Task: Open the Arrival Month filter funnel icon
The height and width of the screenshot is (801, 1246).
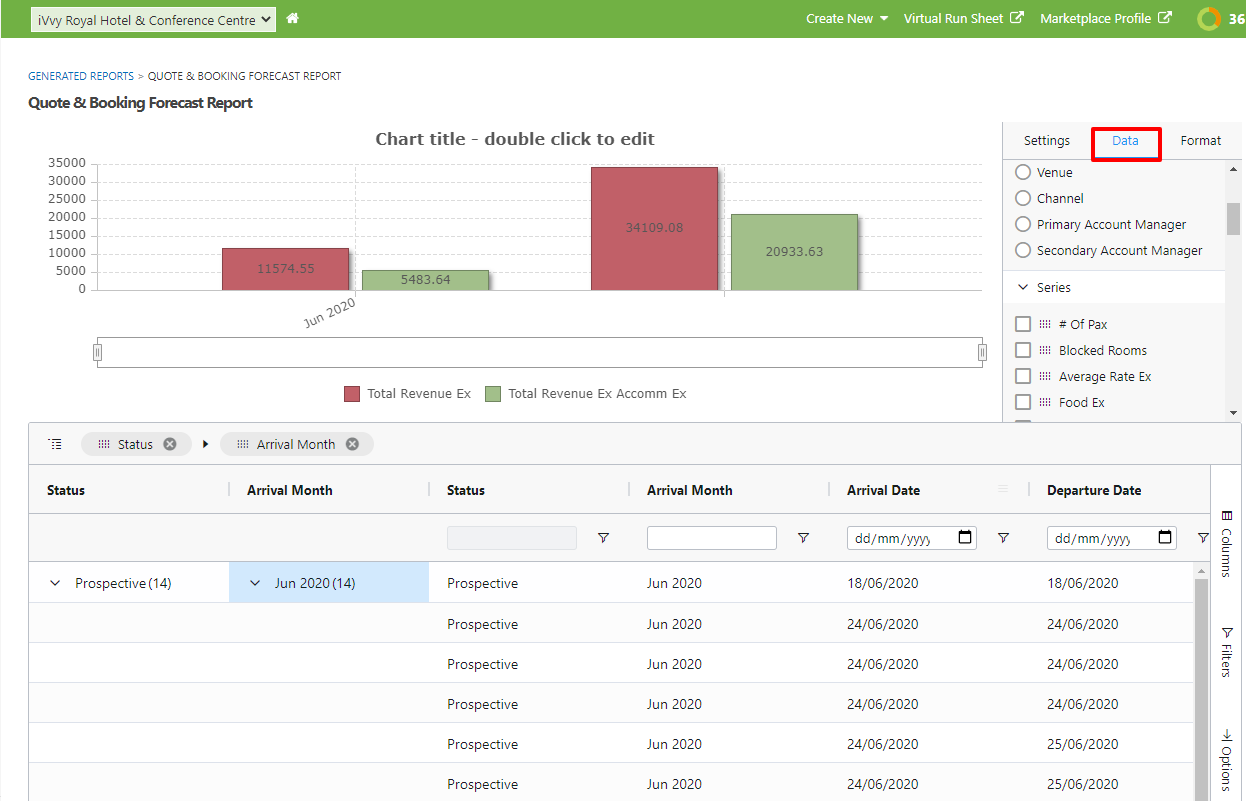Action: pos(803,538)
